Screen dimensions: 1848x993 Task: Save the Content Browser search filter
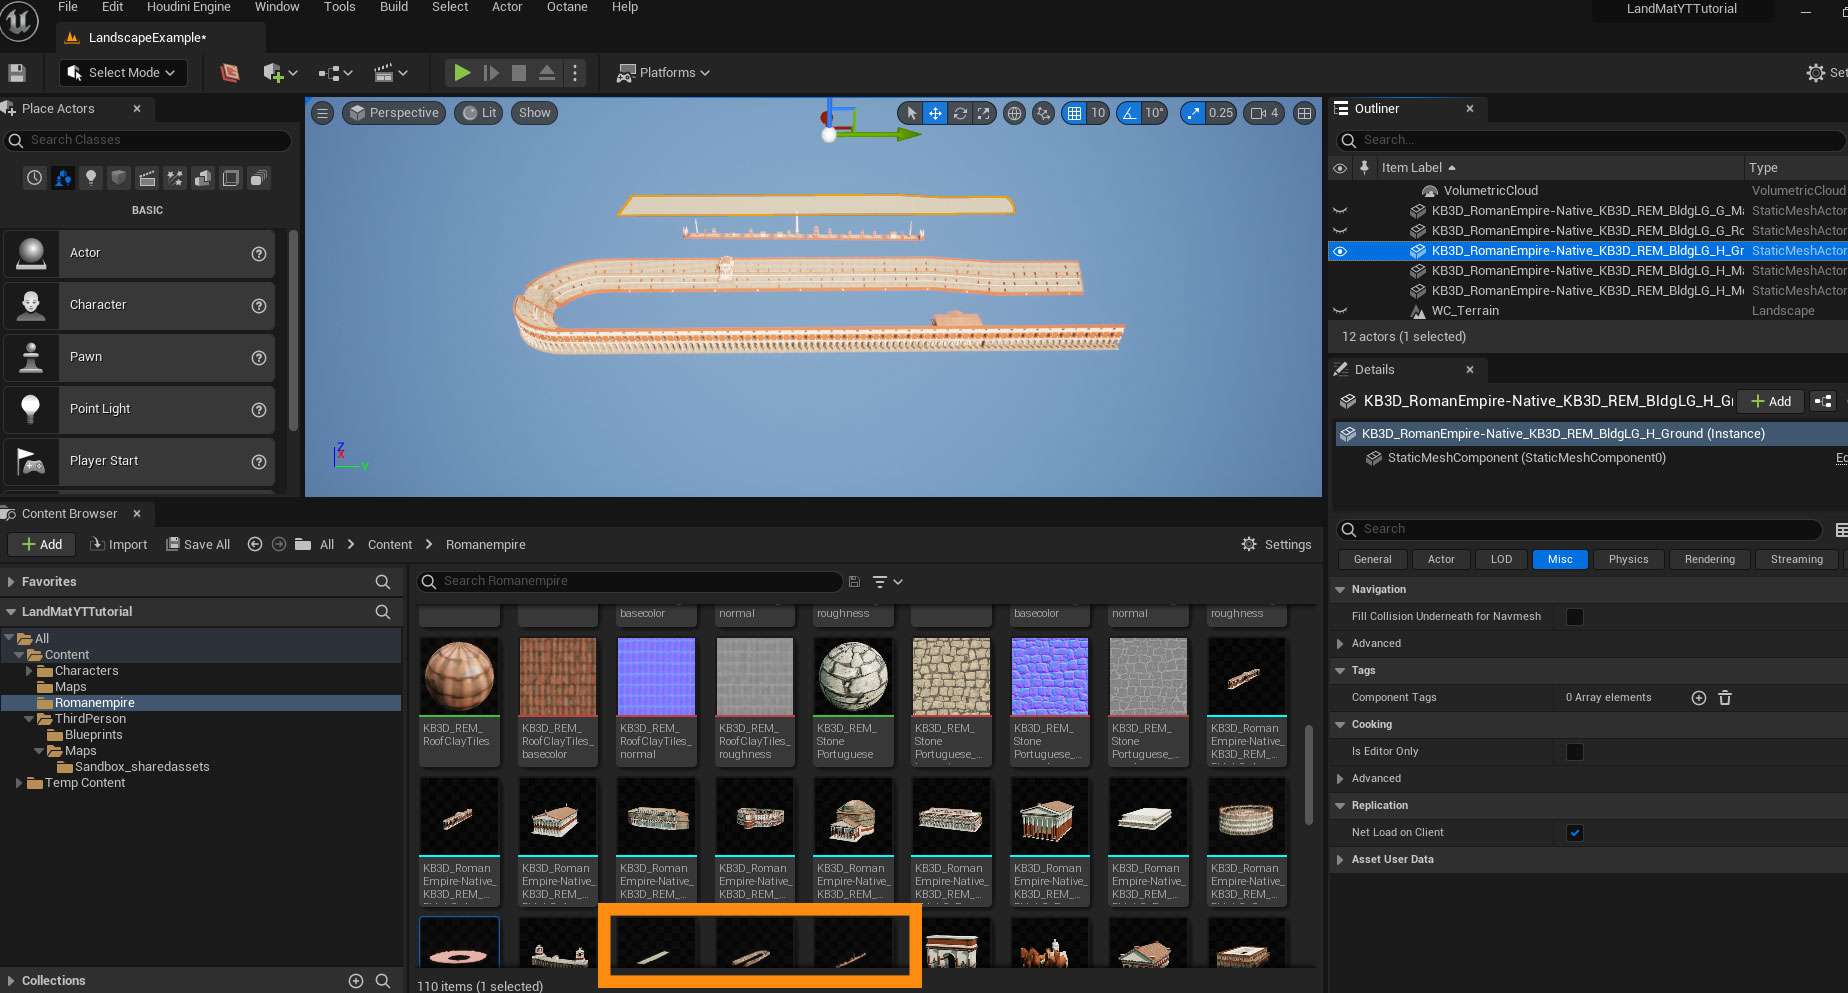pyautogui.click(x=854, y=581)
